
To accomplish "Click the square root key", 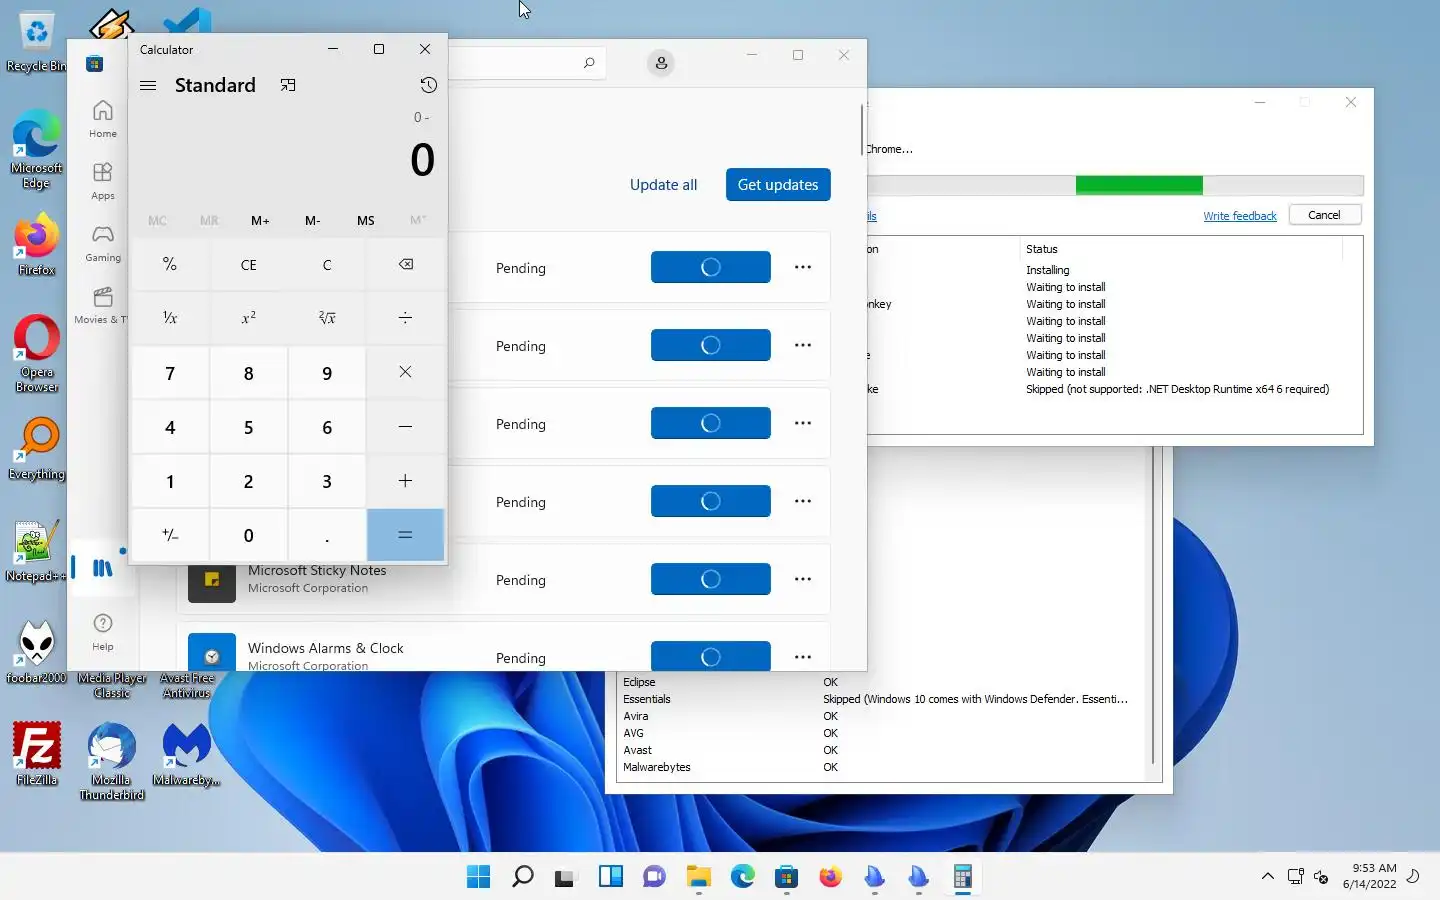I will pyautogui.click(x=327, y=318).
